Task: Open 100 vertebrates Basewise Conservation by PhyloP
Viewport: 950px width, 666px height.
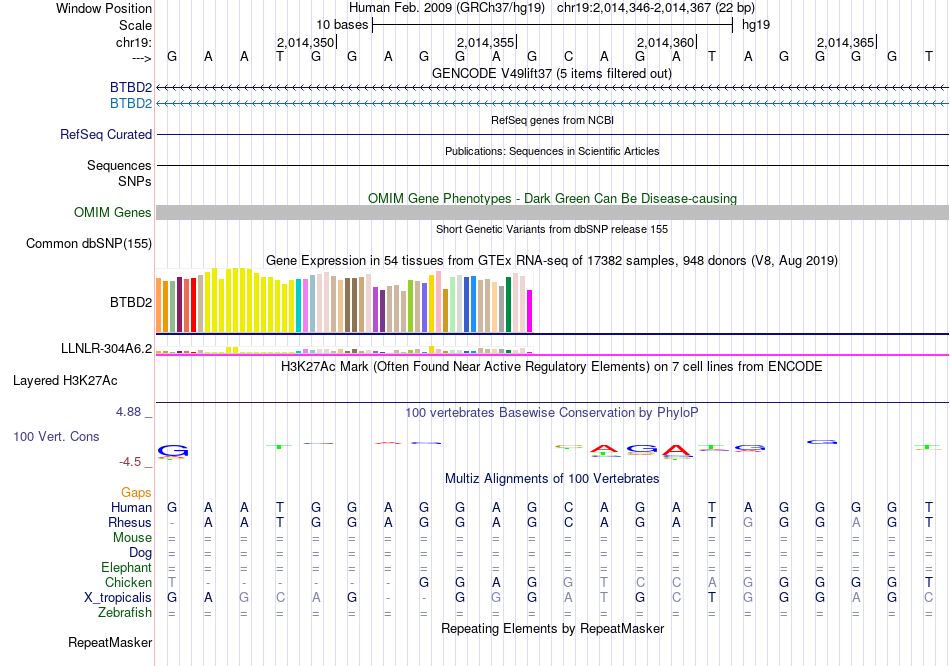Action: 552,413
